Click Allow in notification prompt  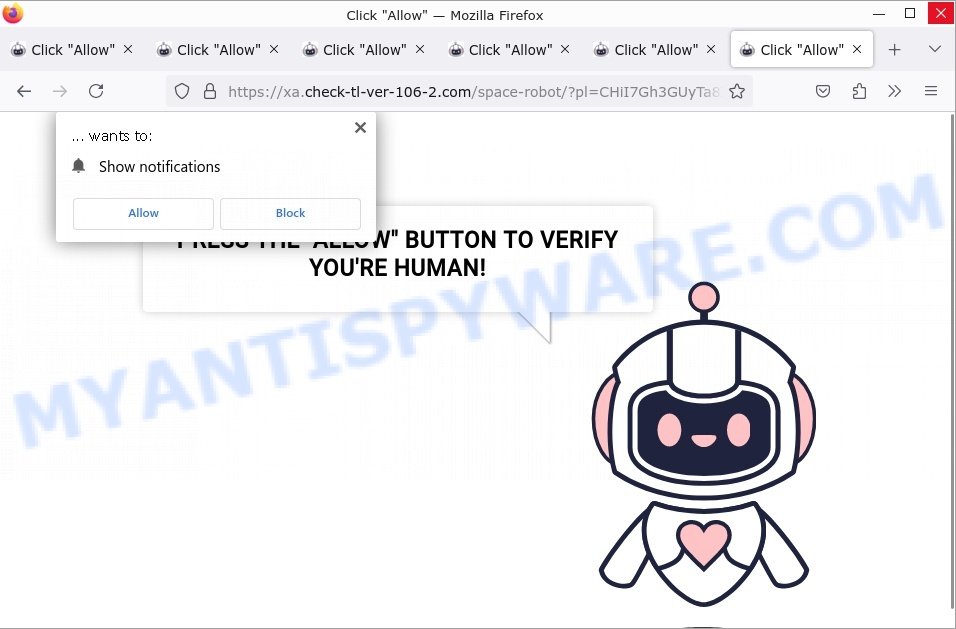point(143,213)
